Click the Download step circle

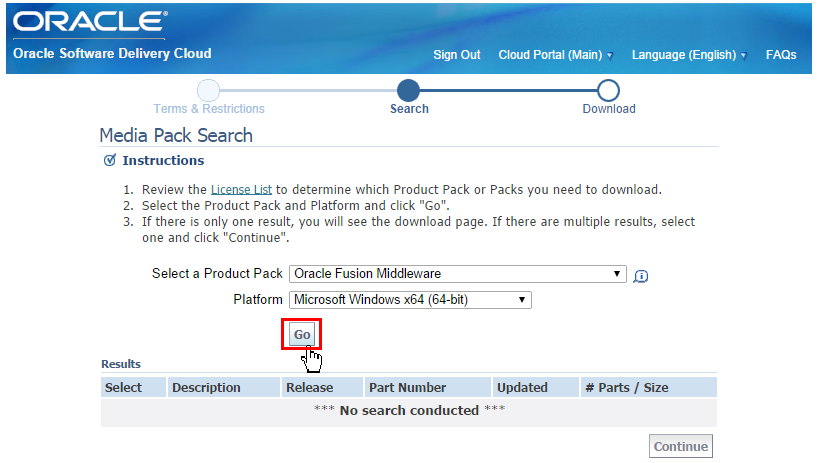pos(608,90)
